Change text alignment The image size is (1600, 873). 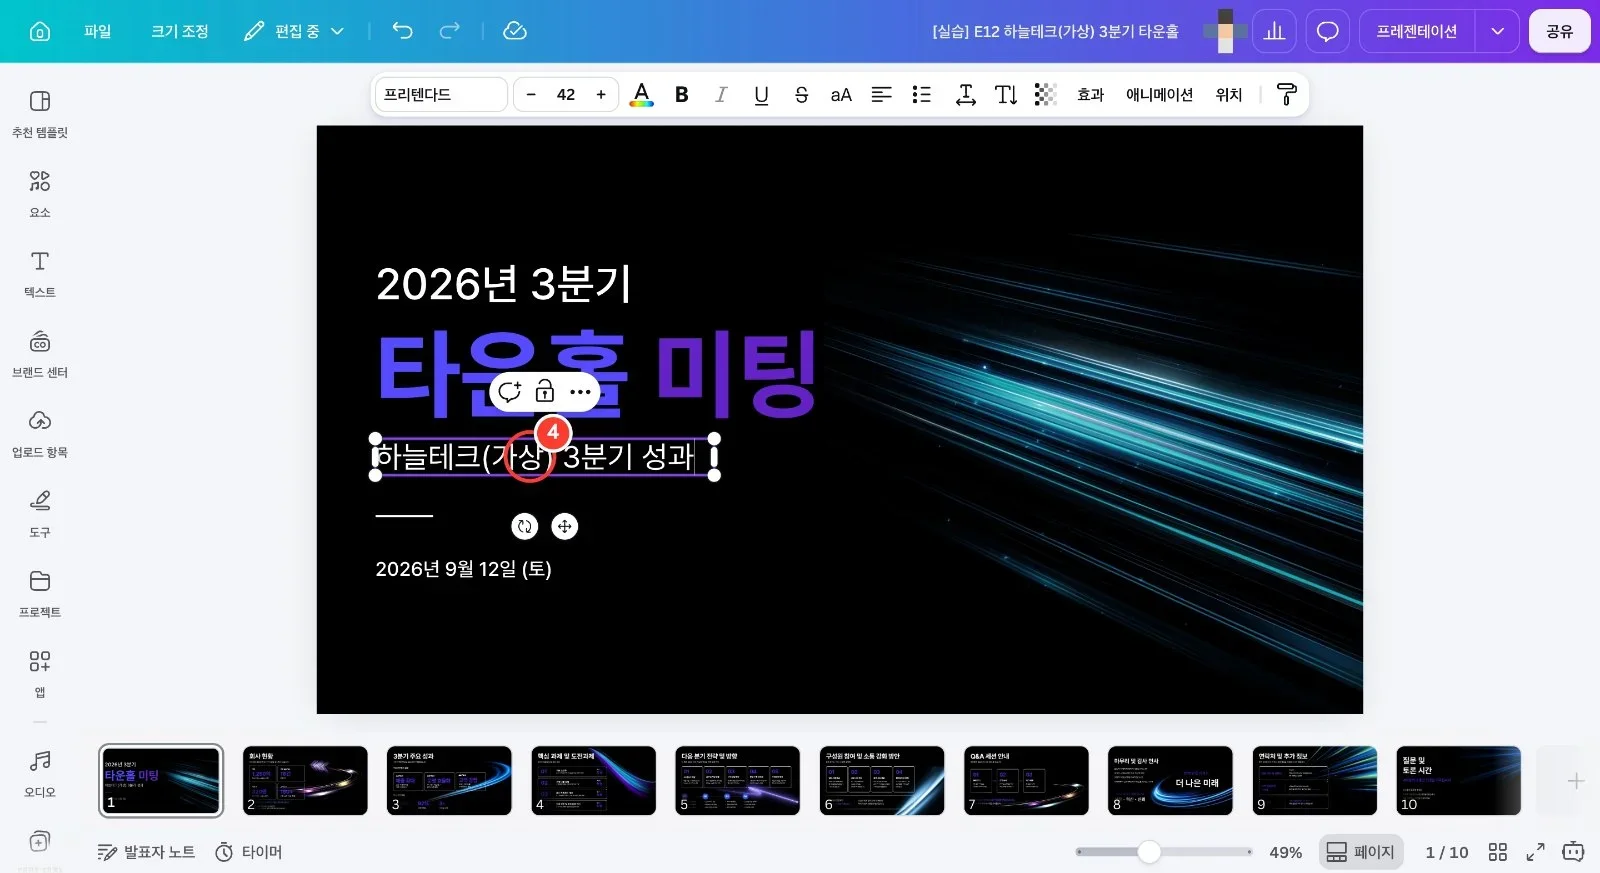coord(881,95)
